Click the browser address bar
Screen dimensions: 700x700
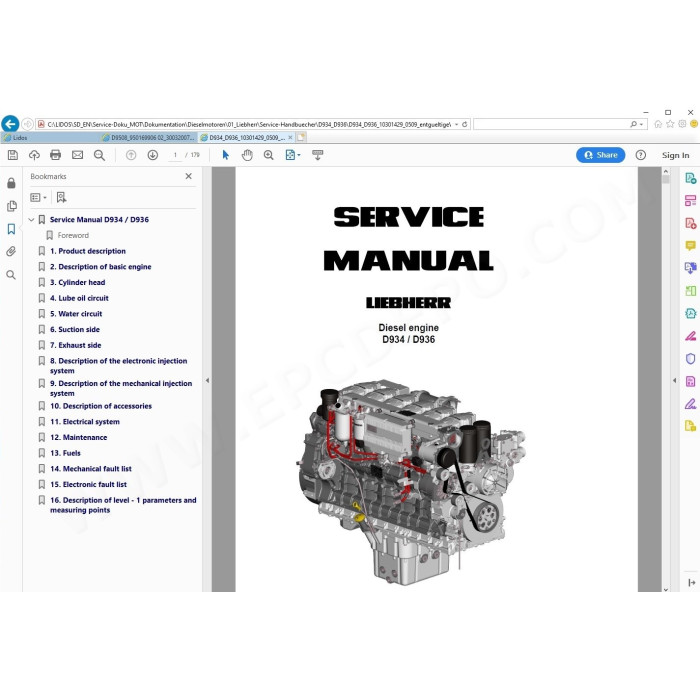coord(248,124)
